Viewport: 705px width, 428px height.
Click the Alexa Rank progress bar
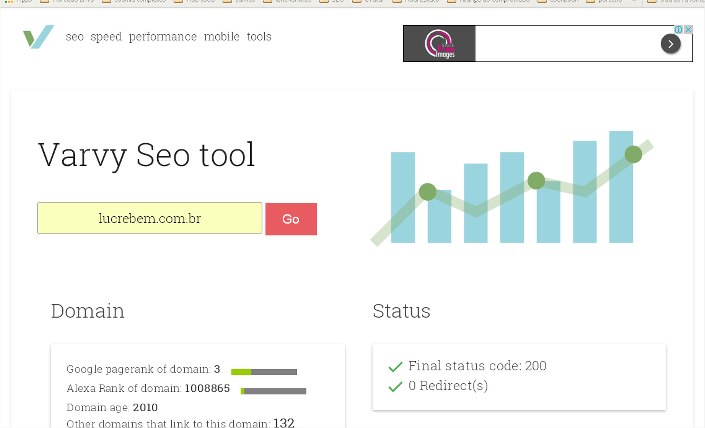[273, 391]
